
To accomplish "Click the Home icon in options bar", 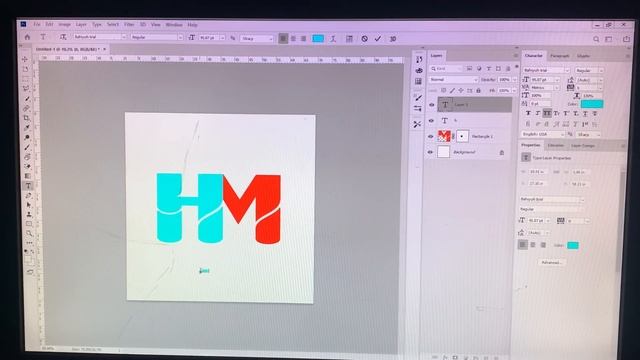I will coord(27,37).
